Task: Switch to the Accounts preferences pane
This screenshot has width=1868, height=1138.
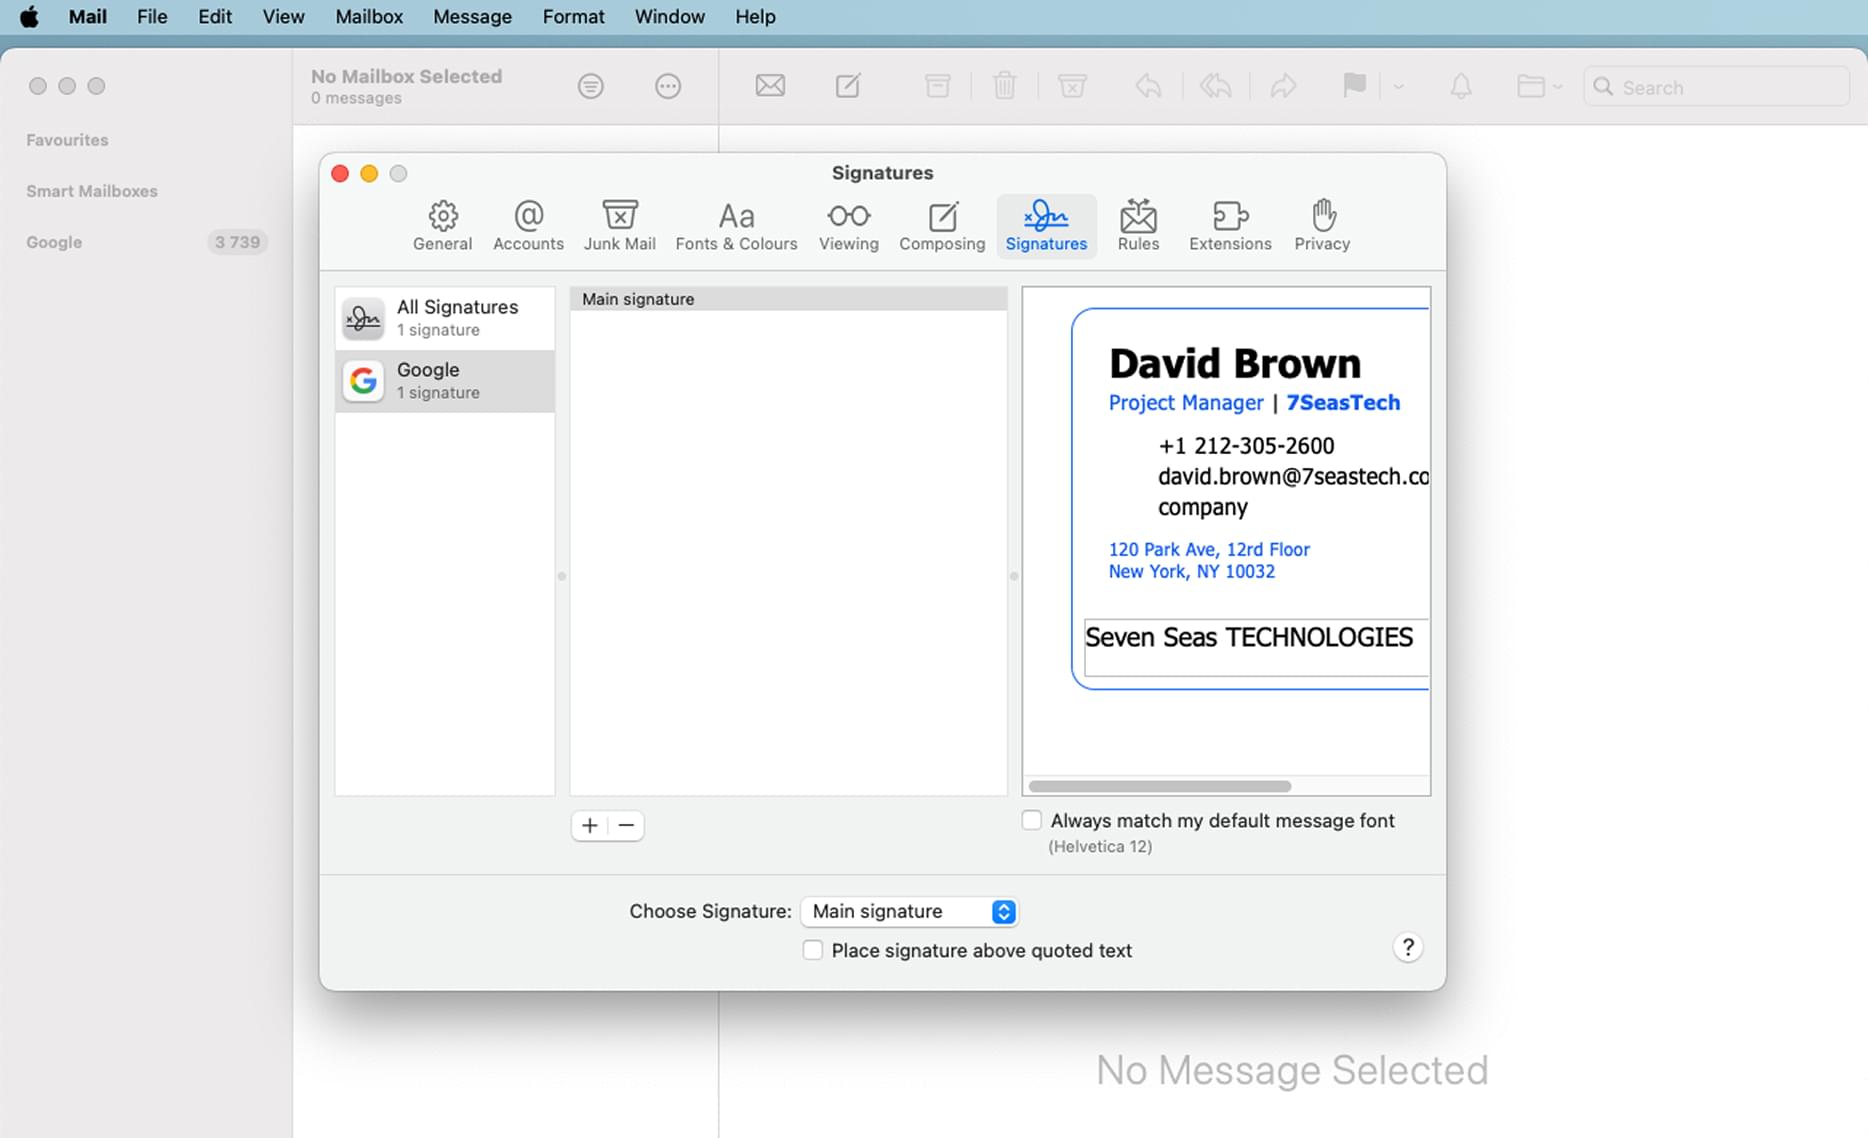Action: coord(528,226)
